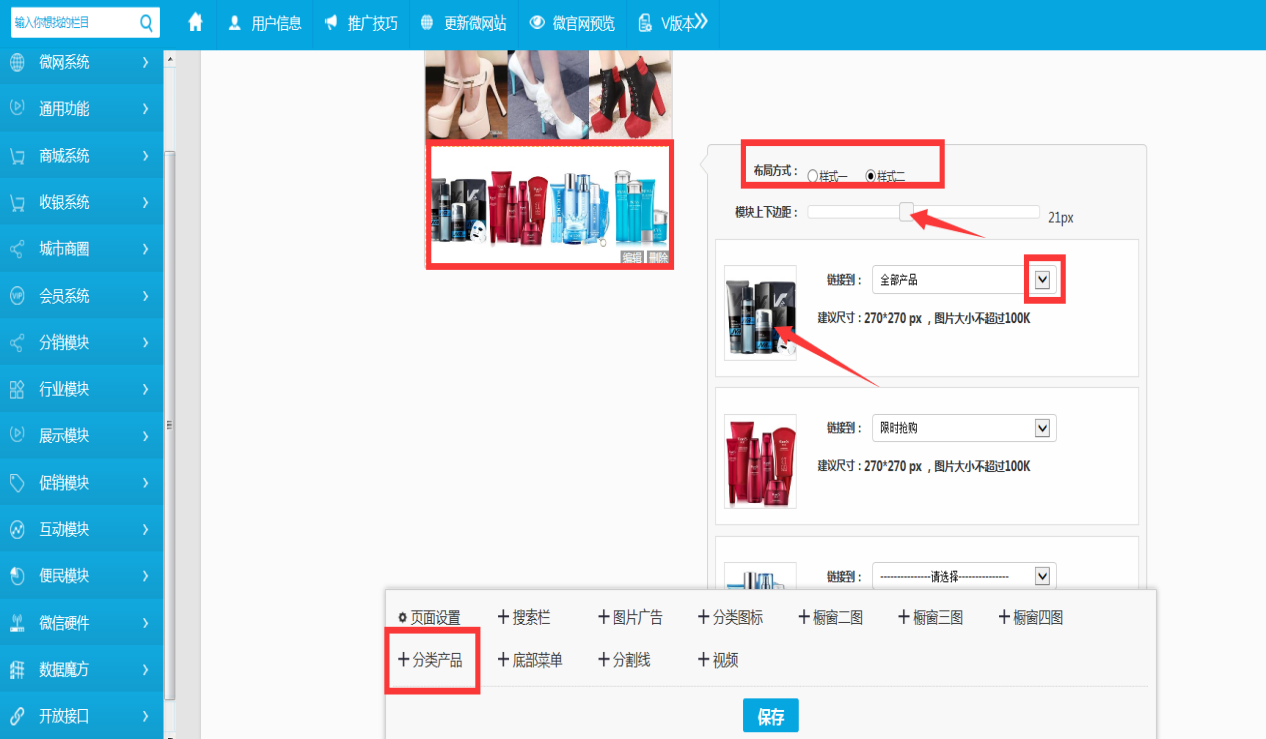
Task: Select the 样式一 layout radio button
Action: [812, 176]
